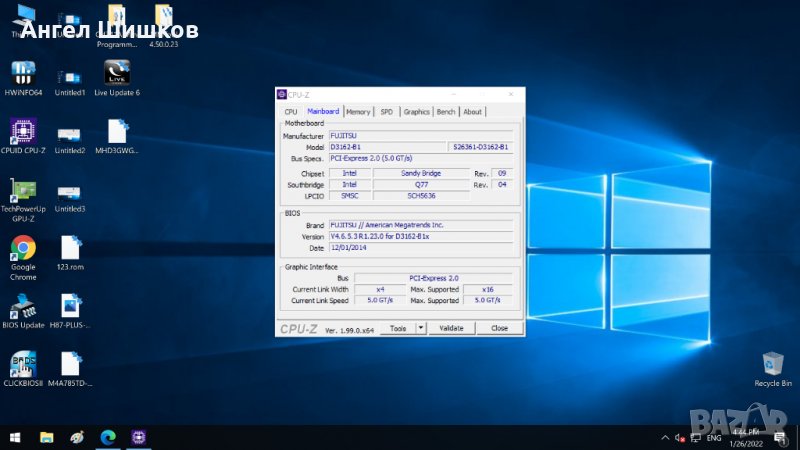This screenshot has height=450, width=800.
Task: Select the 123.rom file icon
Action: click(70, 248)
